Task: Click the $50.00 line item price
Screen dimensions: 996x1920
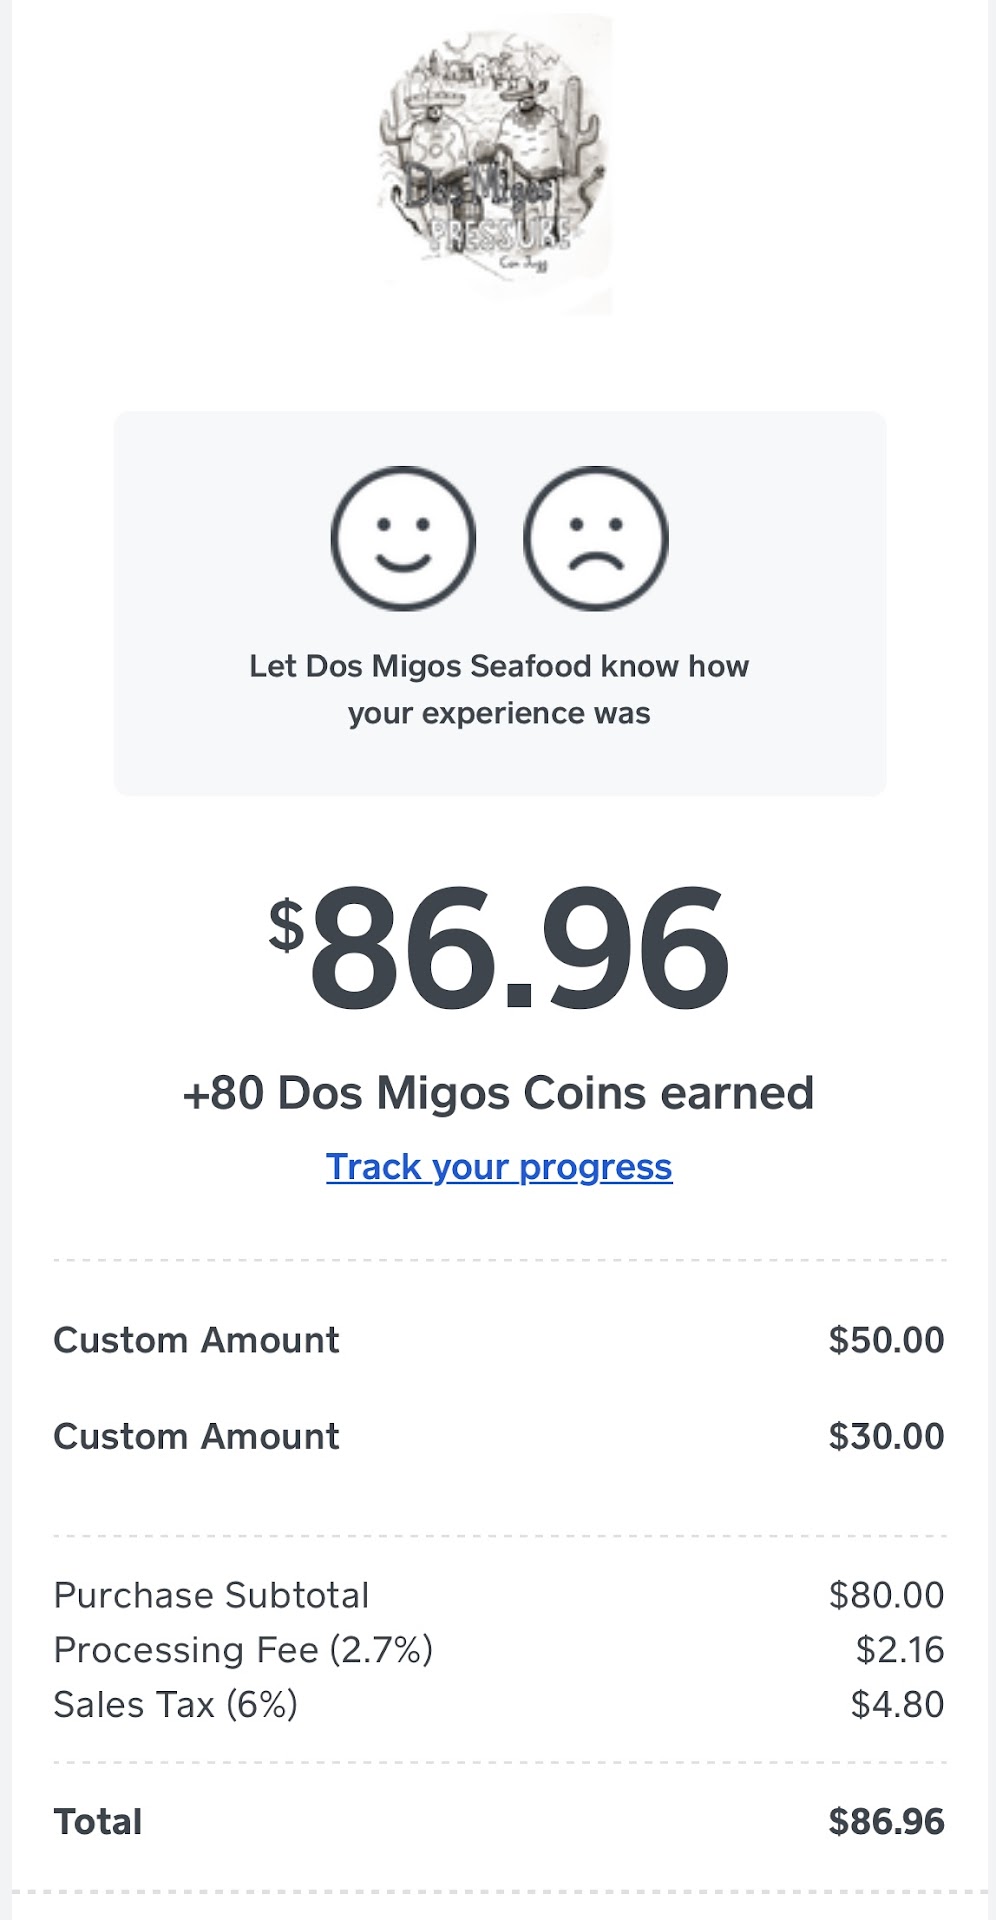Action: 886,1340
